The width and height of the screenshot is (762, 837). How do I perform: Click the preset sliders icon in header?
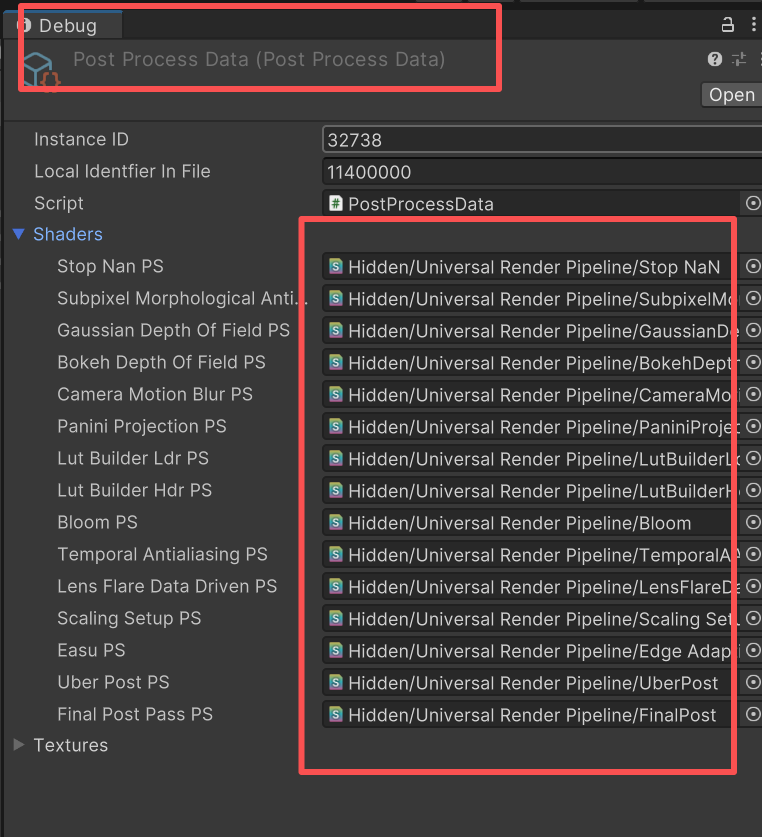(739, 59)
